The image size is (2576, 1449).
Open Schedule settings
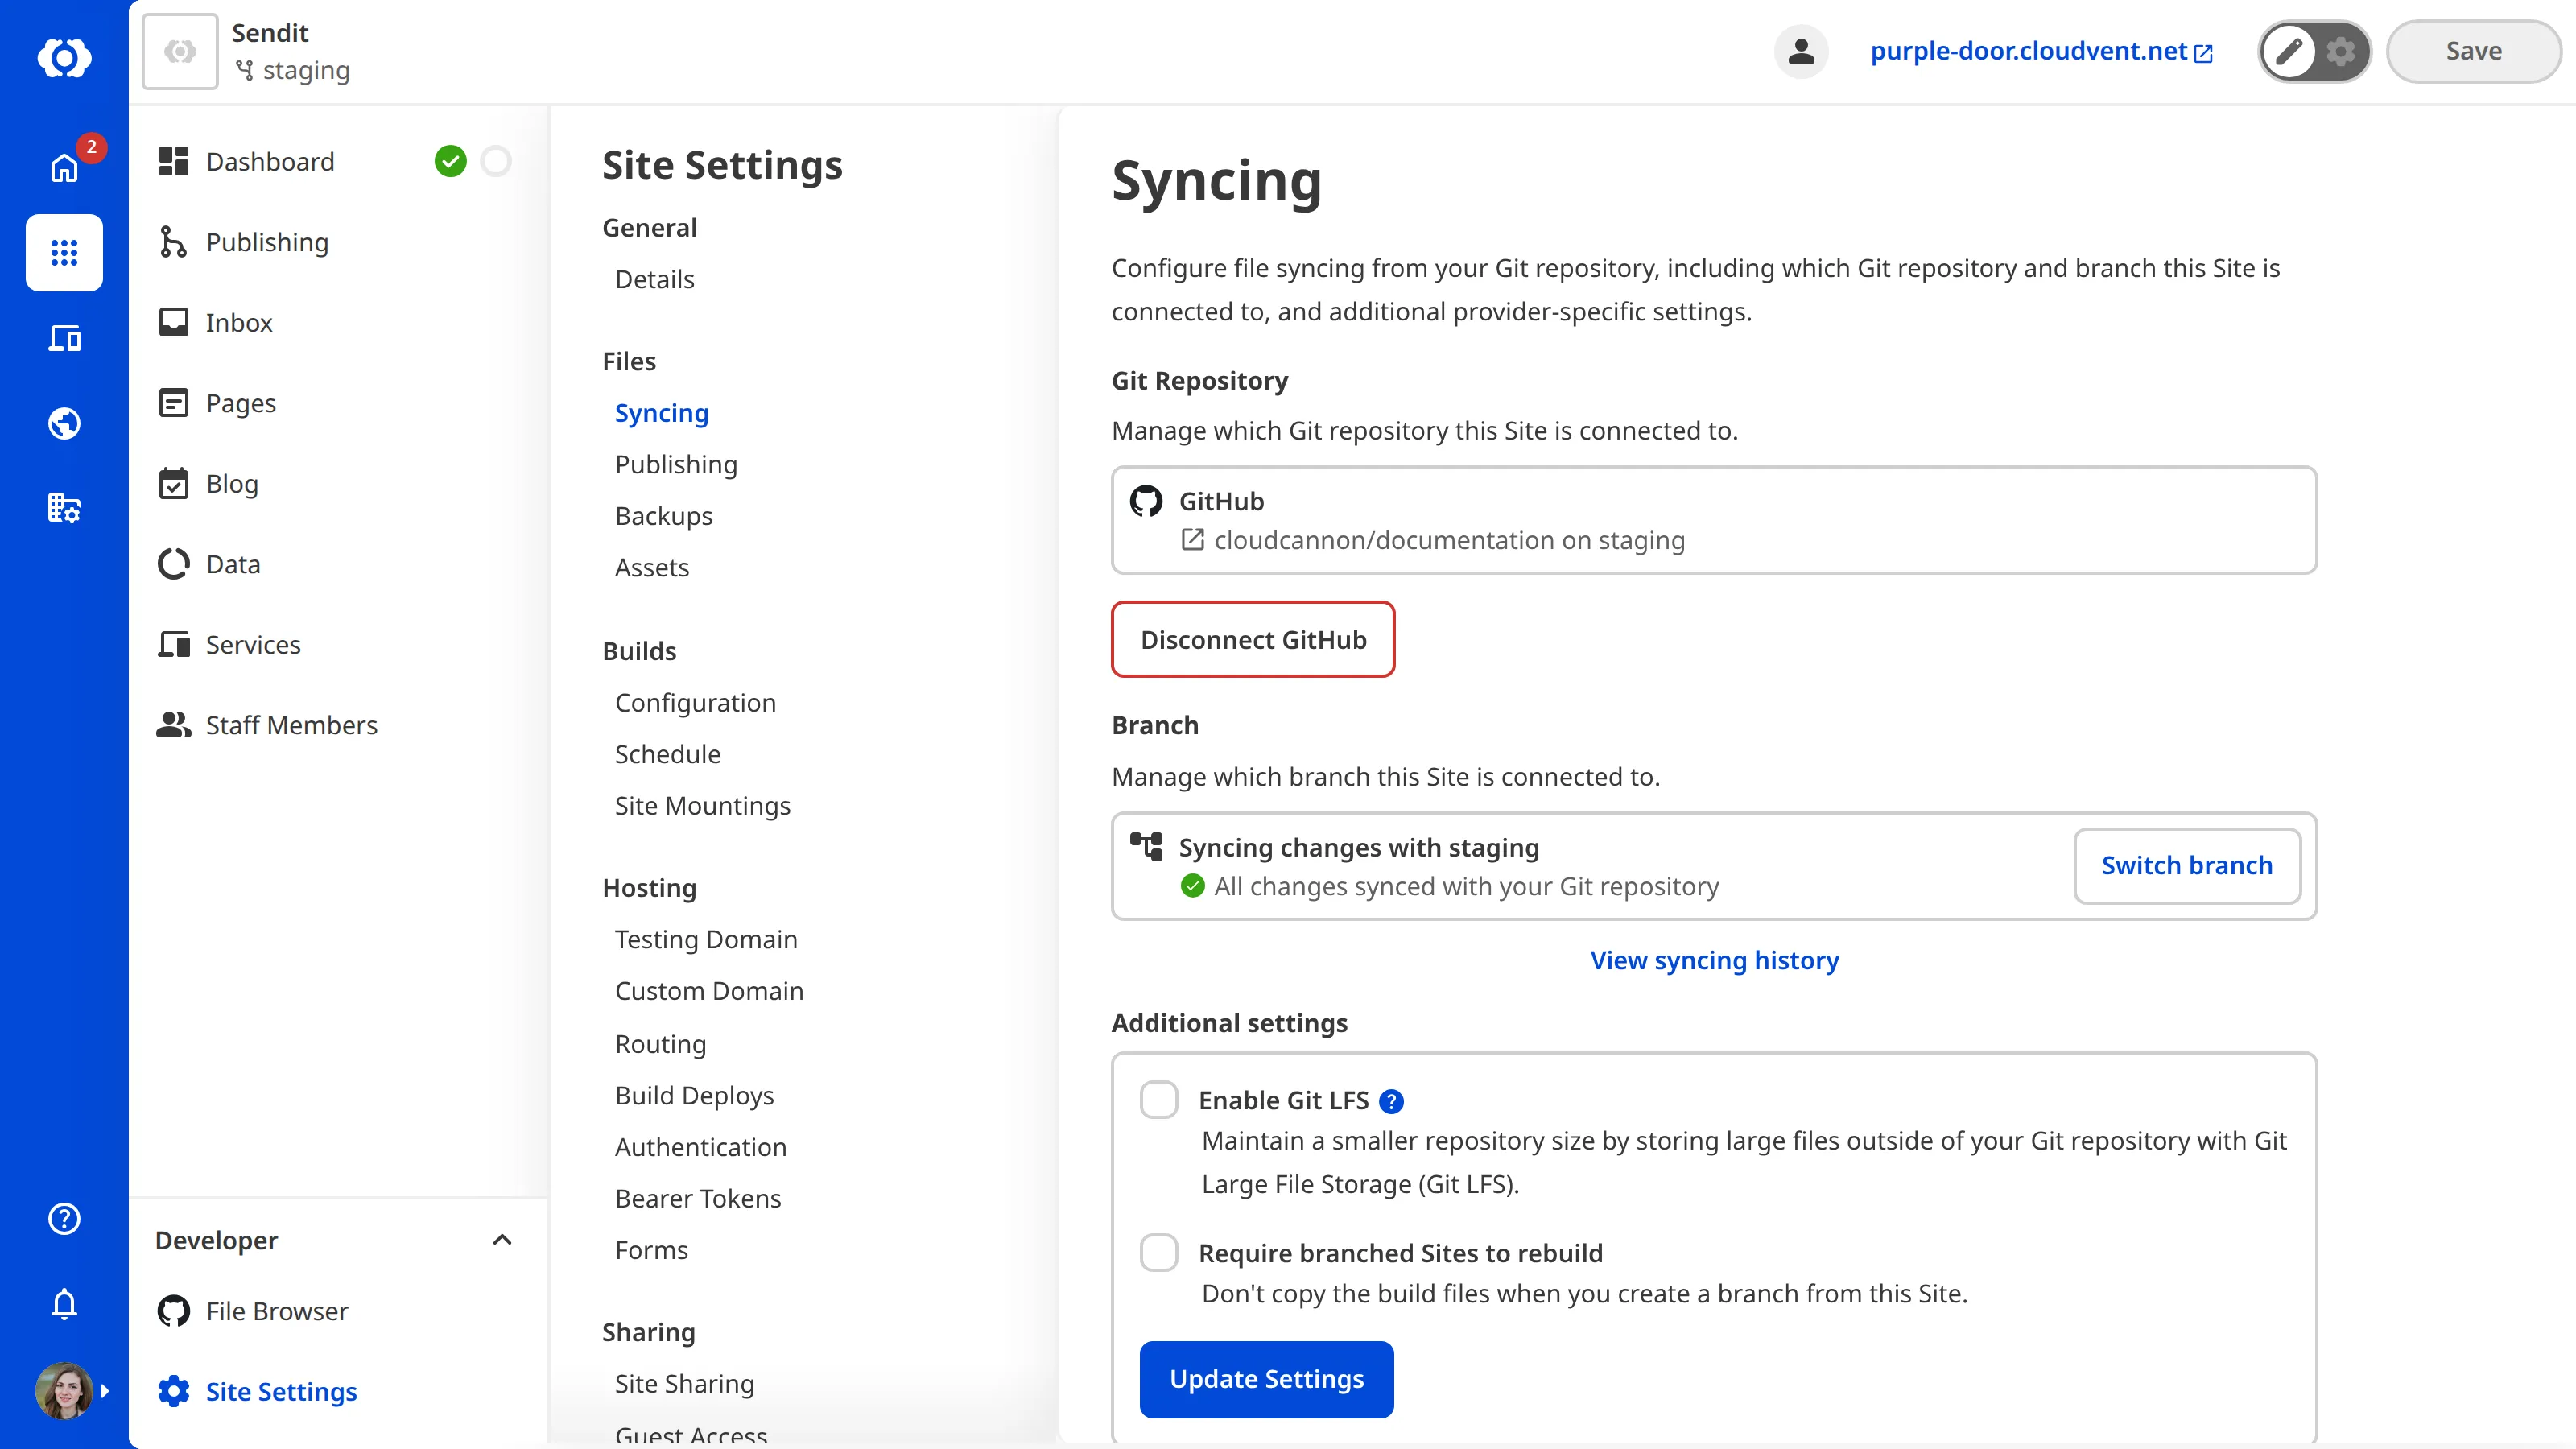pyautogui.click(x=667, y=754)
